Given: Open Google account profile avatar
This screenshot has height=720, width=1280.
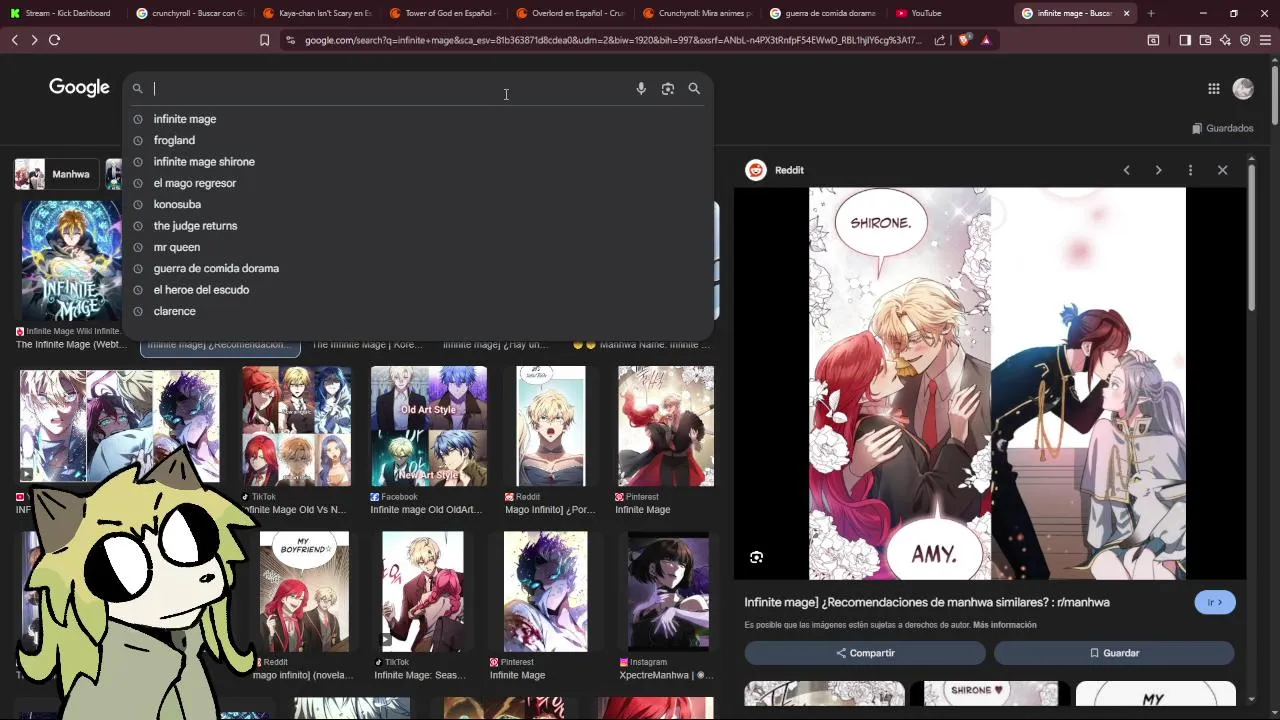Looking at the screenshot, I should (1243, 88).
